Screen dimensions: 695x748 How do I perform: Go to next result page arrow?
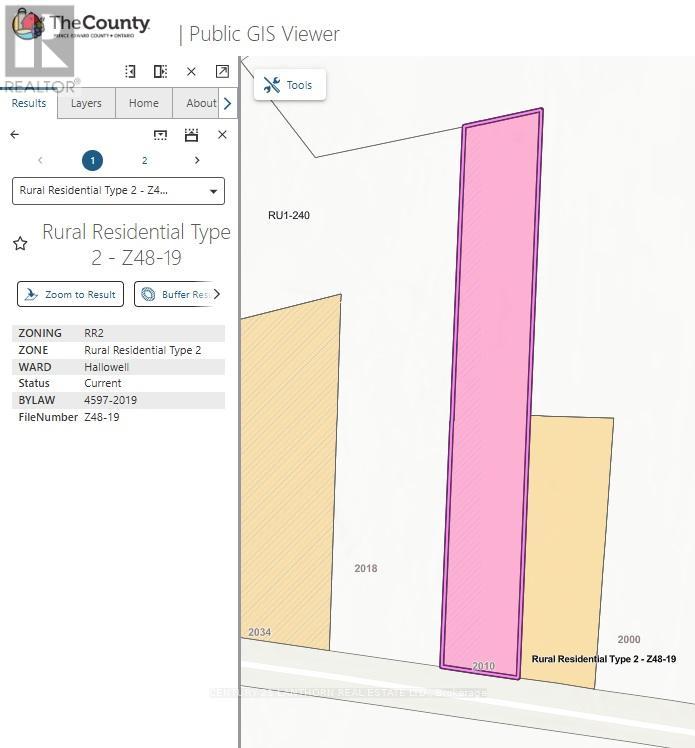click(197, 161)
